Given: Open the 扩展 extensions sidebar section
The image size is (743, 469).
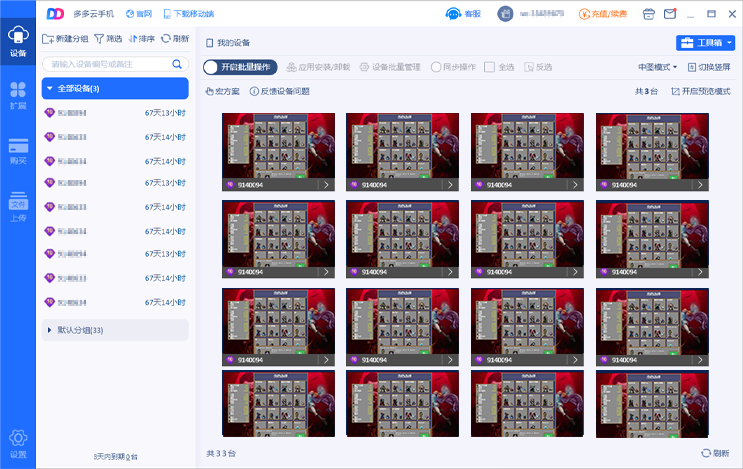Looking at the screenshot, I should [18, 95].
